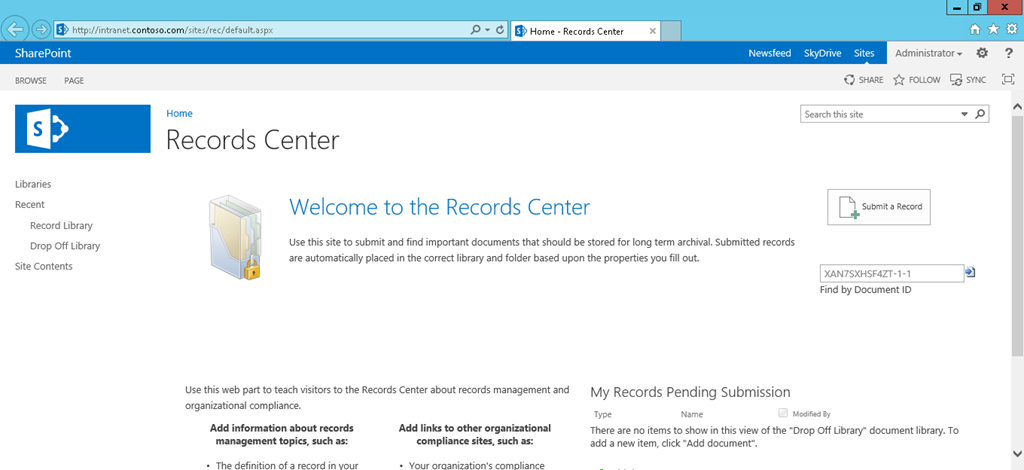Click the search magnifier icon

click(x=980, y=114)
